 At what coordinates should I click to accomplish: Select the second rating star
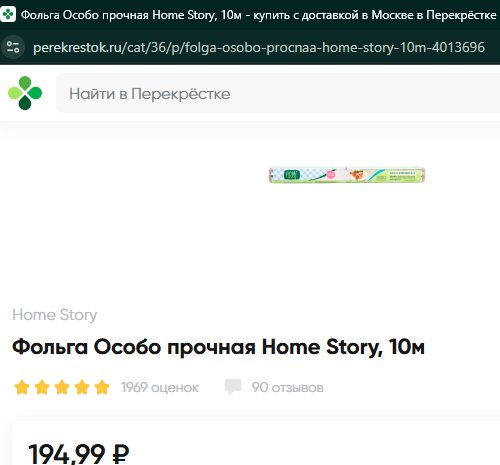(x=42, y=387)
